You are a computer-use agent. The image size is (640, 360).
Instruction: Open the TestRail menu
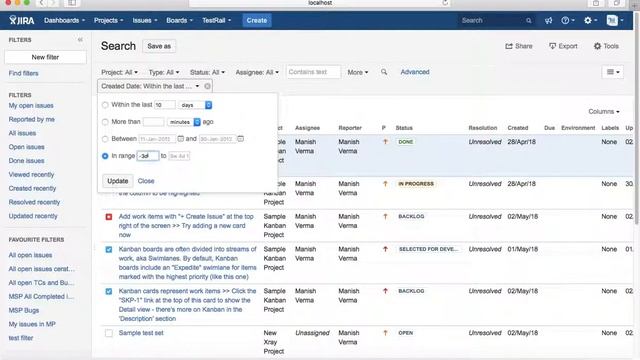tap(217, 20)
